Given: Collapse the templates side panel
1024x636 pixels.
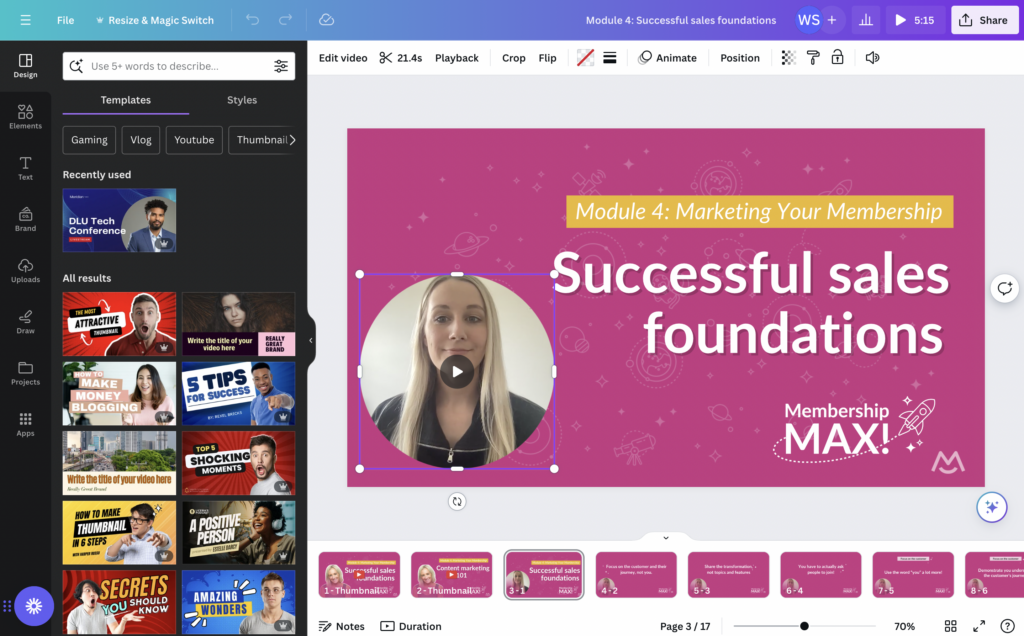Looking at the screenshot, I should [x=313, y=339].
